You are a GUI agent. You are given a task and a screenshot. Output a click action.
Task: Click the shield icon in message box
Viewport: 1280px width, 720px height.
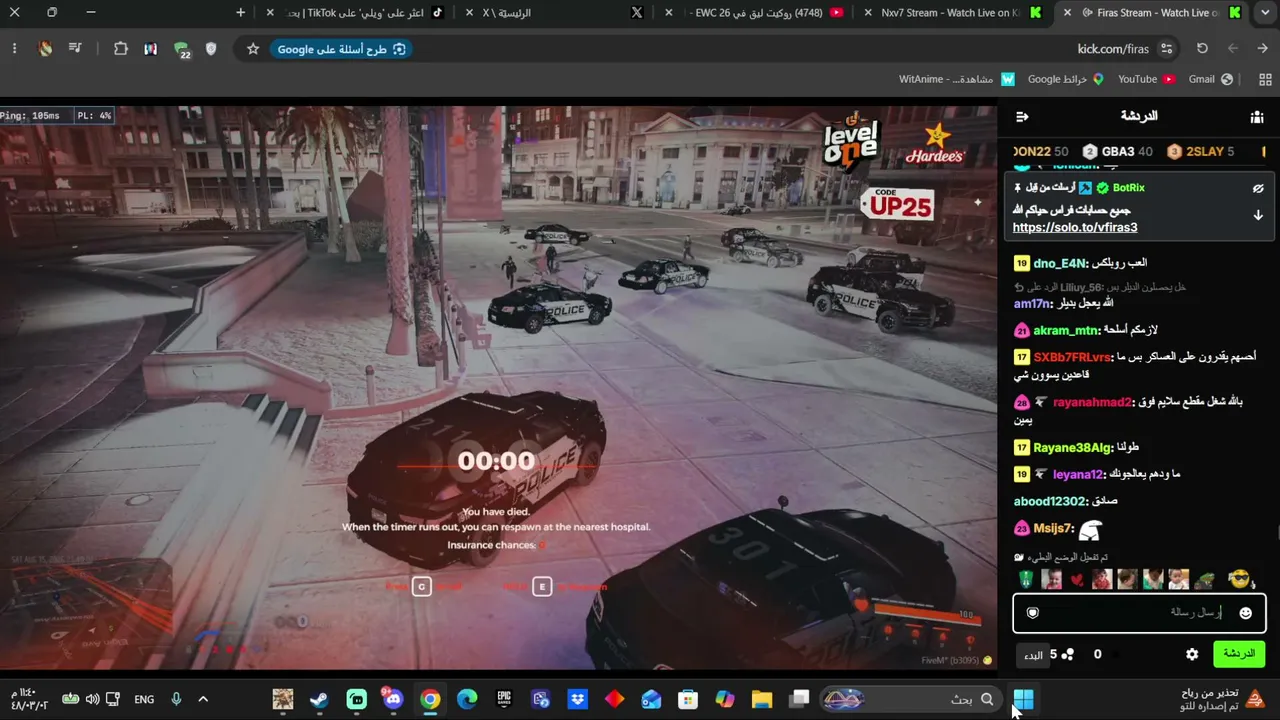point(1033,613)
